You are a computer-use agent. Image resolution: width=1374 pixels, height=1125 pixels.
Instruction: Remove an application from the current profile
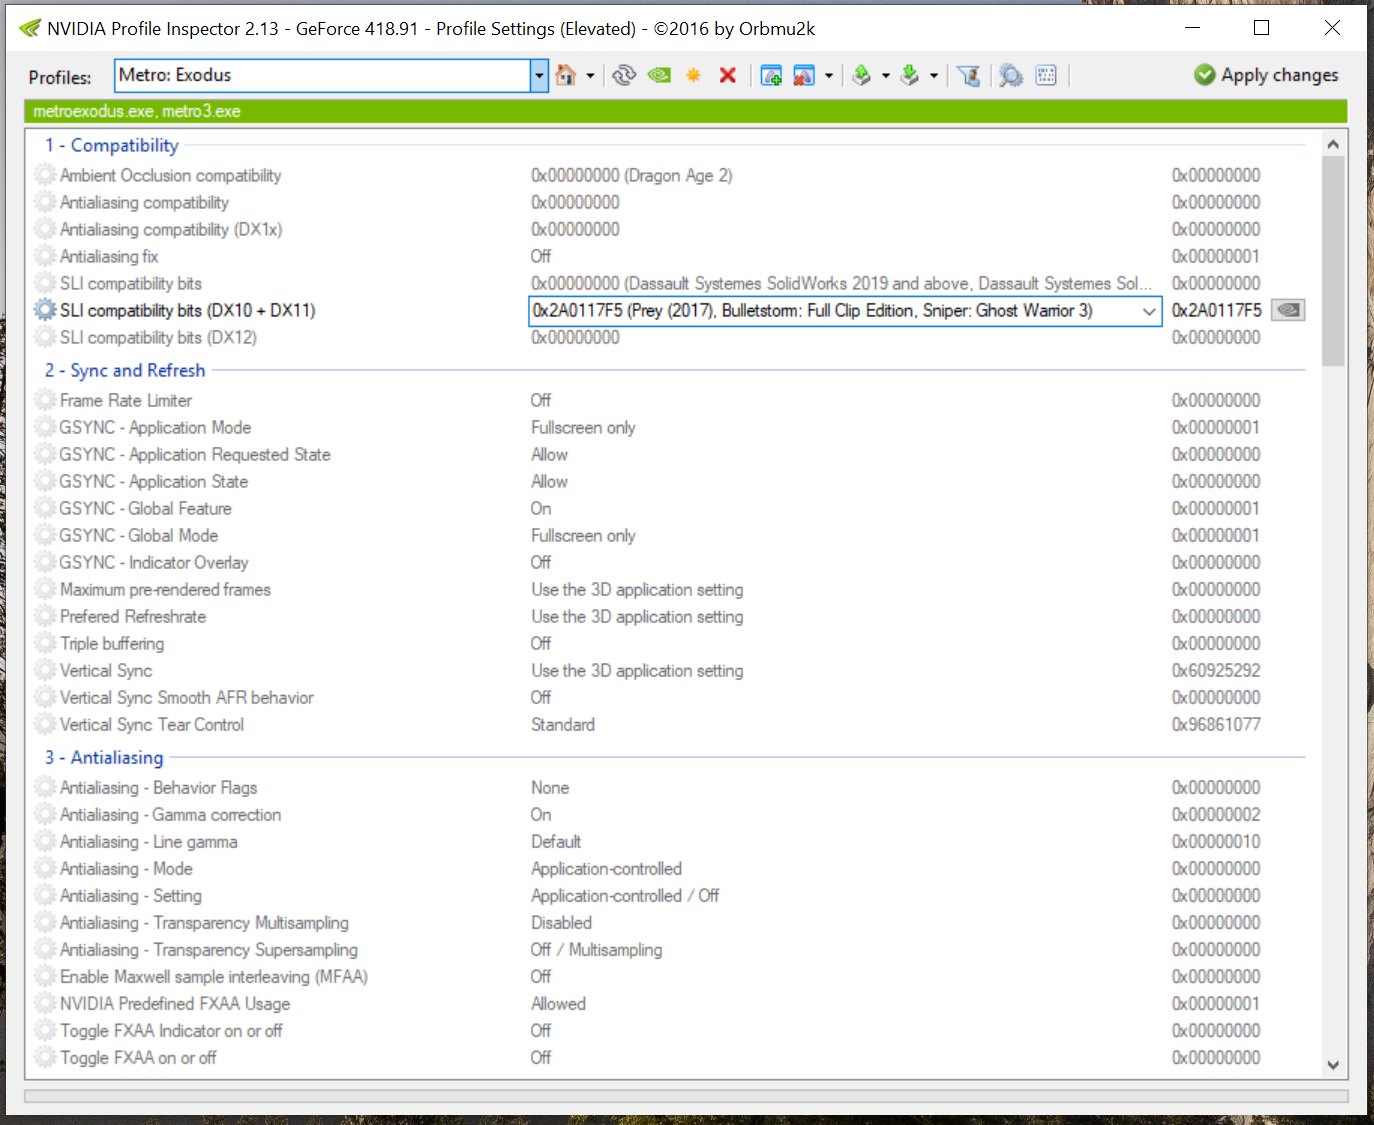click(804, 75)
